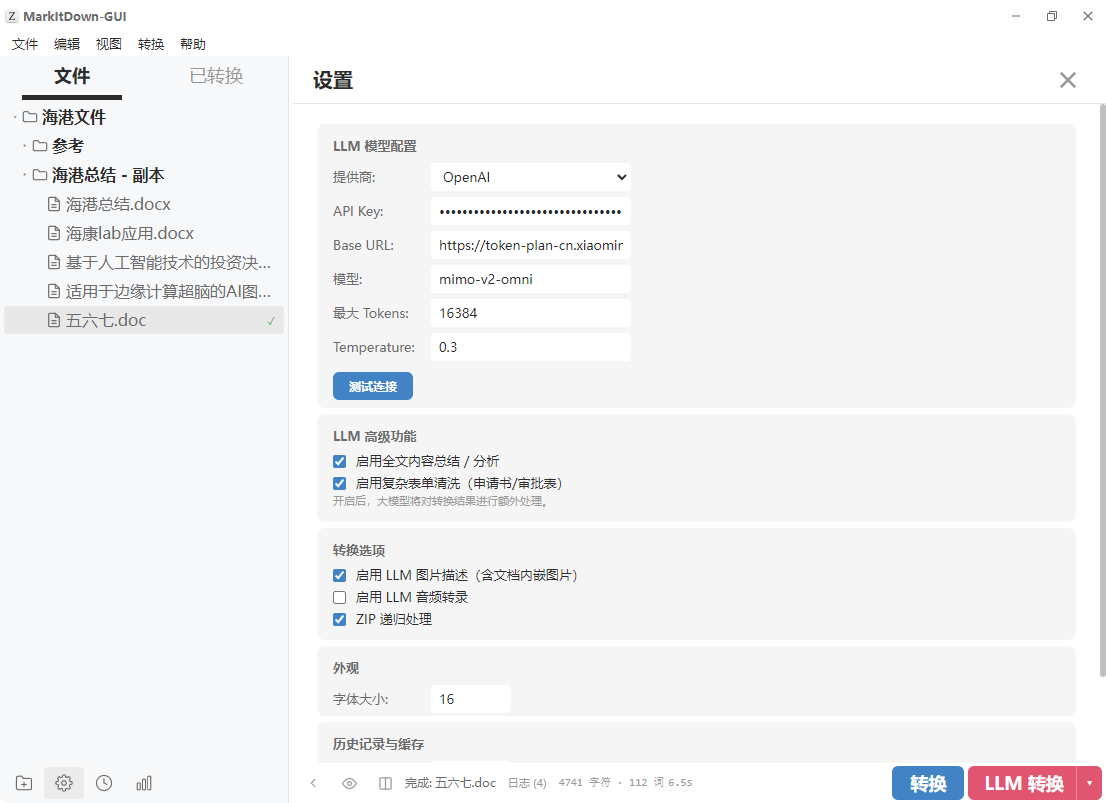Click the settings panel vertical scrollbar

click(x=1102, y=390)
